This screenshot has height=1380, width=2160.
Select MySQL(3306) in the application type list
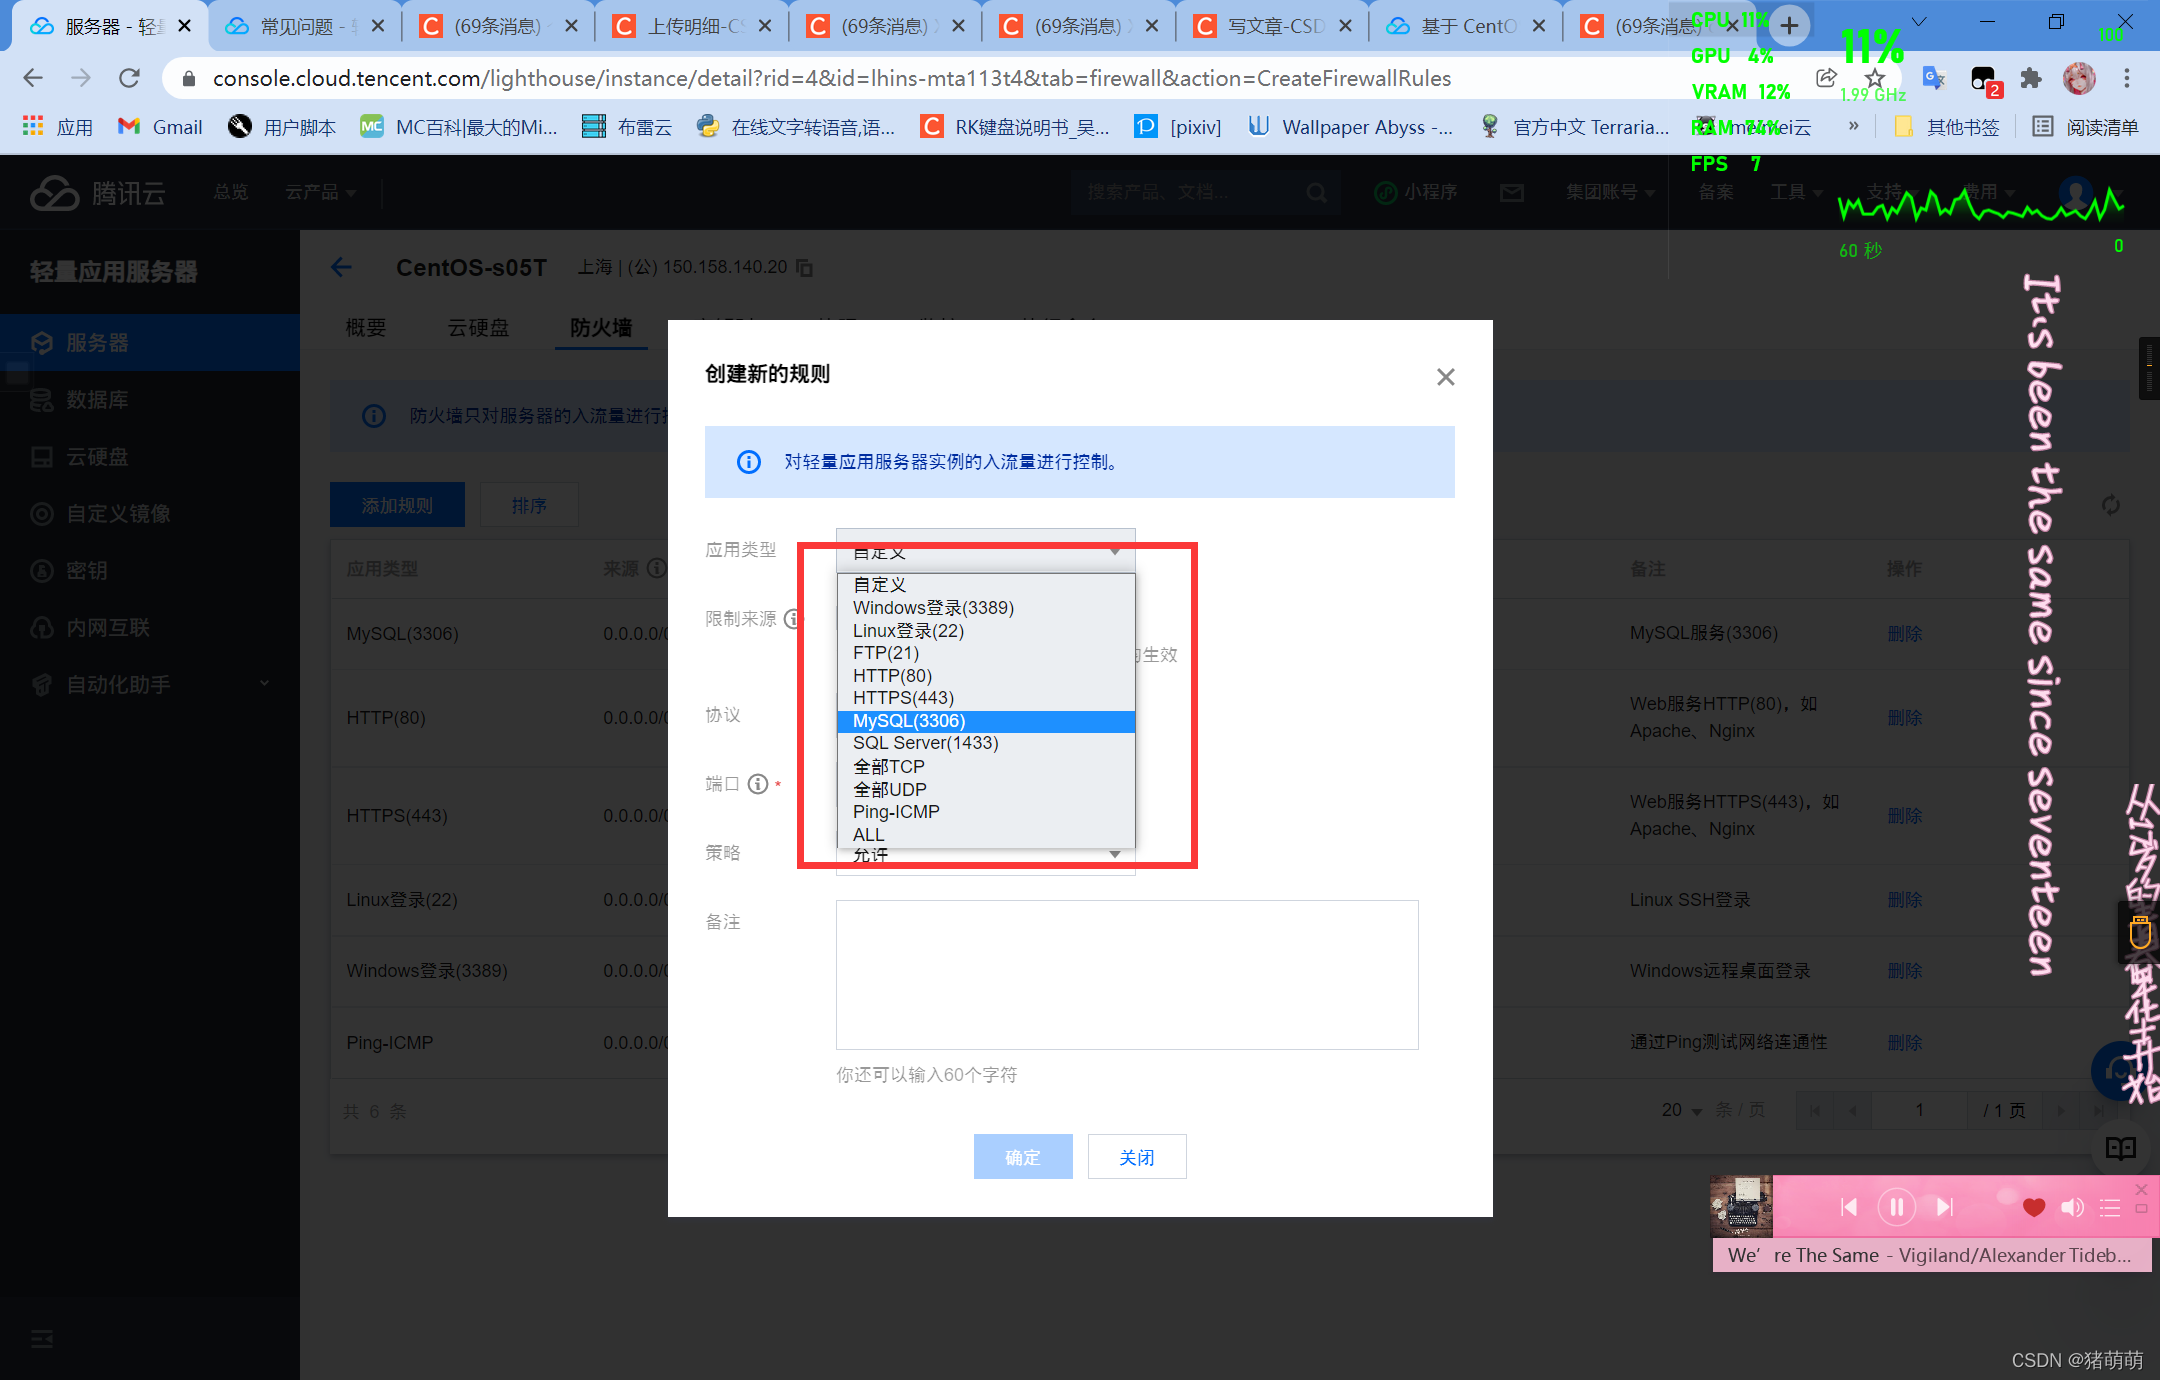pyautogui.click(x=908, y=721)
